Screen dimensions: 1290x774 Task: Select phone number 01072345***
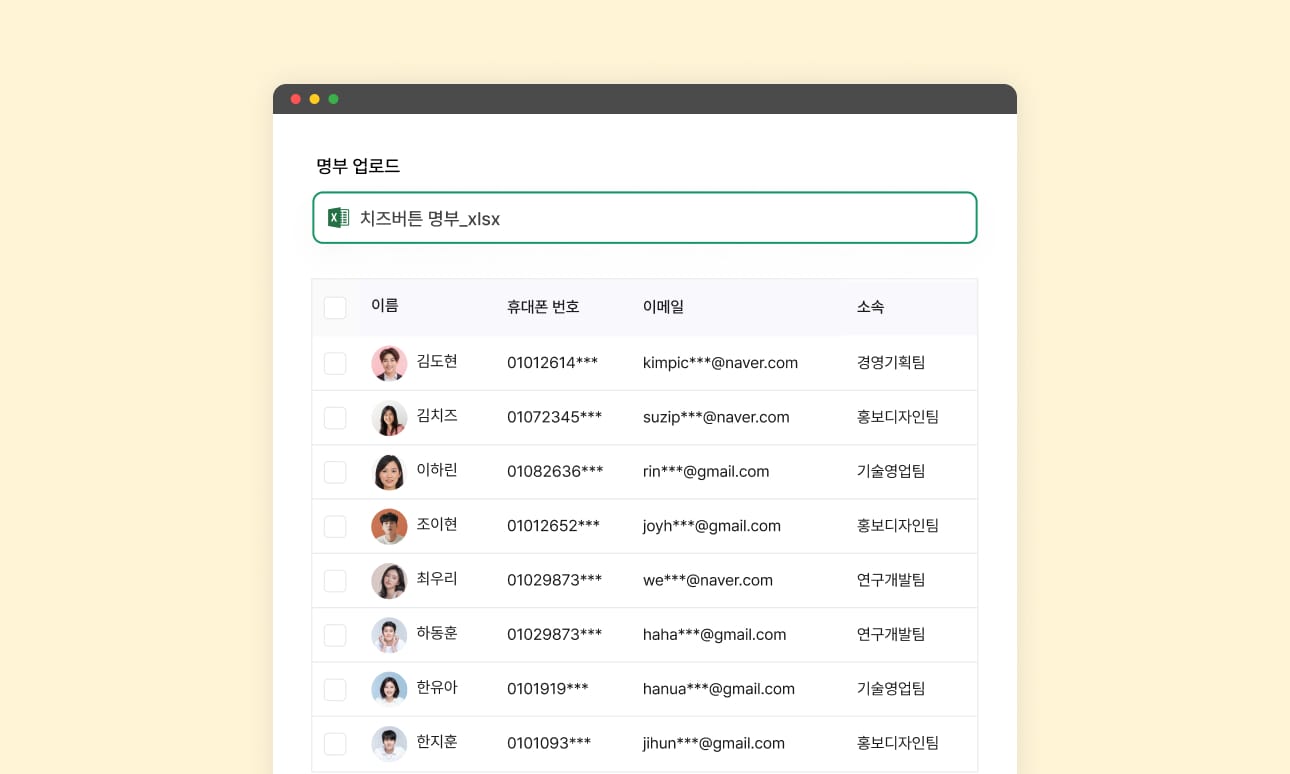554,417
